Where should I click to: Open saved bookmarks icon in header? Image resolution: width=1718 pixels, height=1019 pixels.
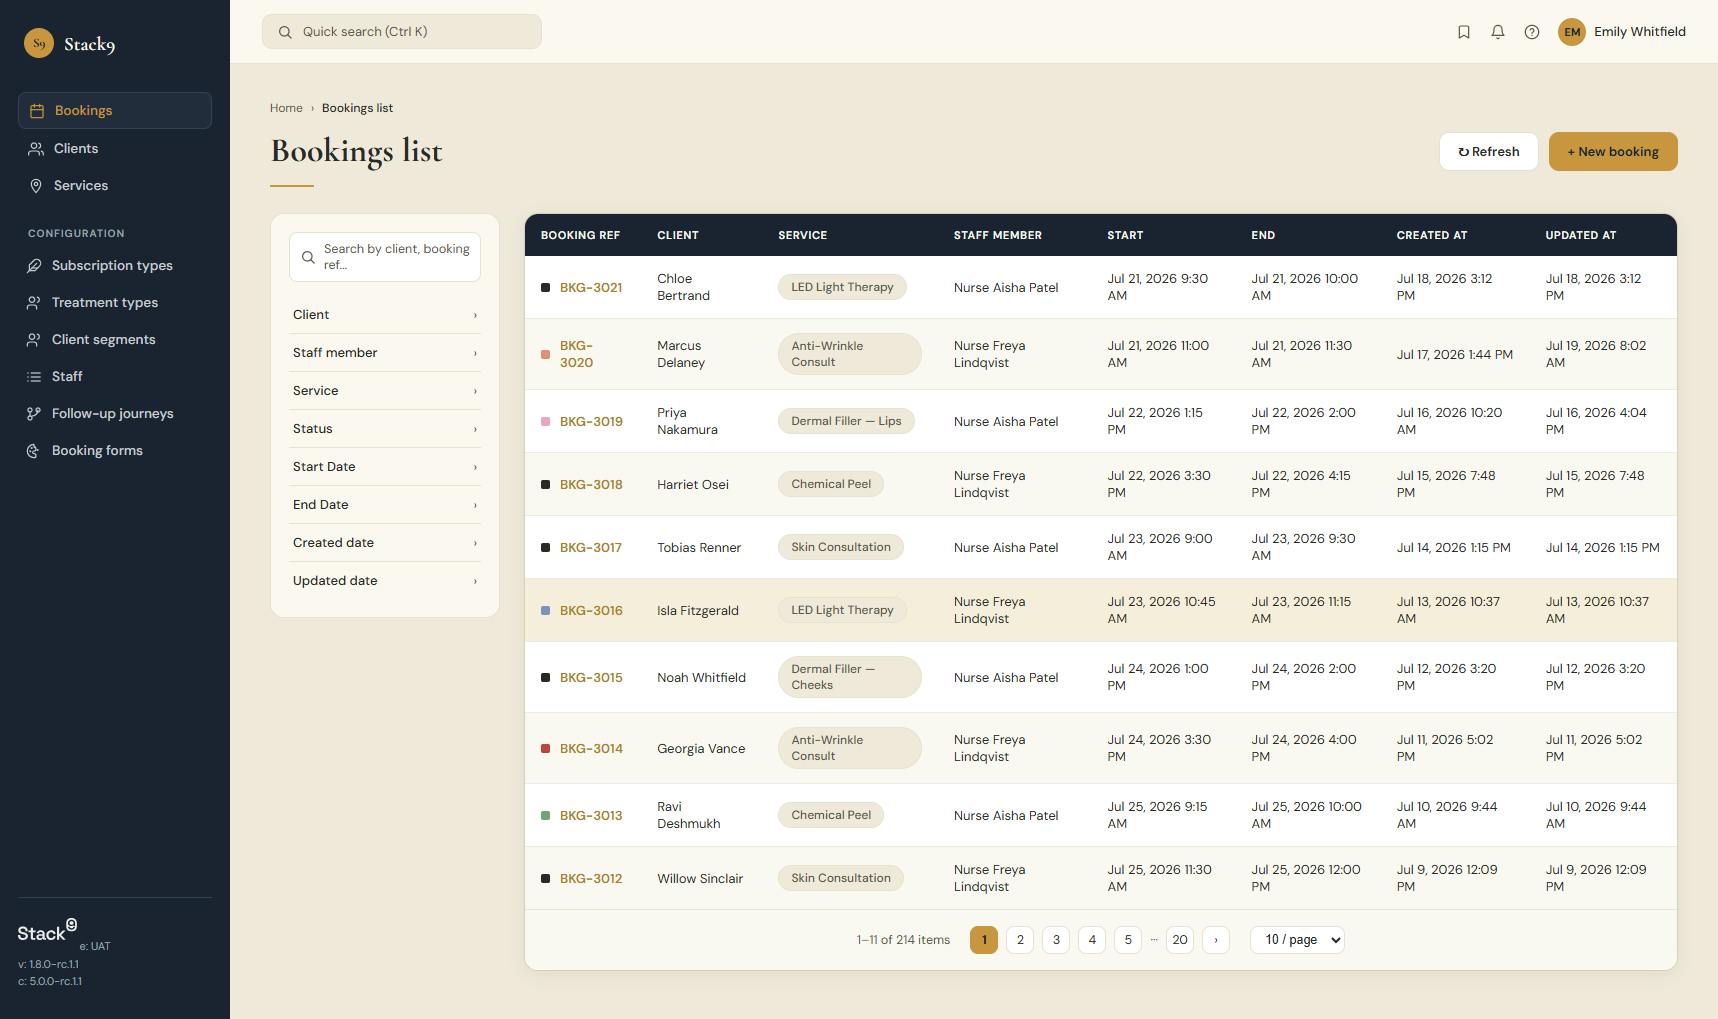[1464, 32]
